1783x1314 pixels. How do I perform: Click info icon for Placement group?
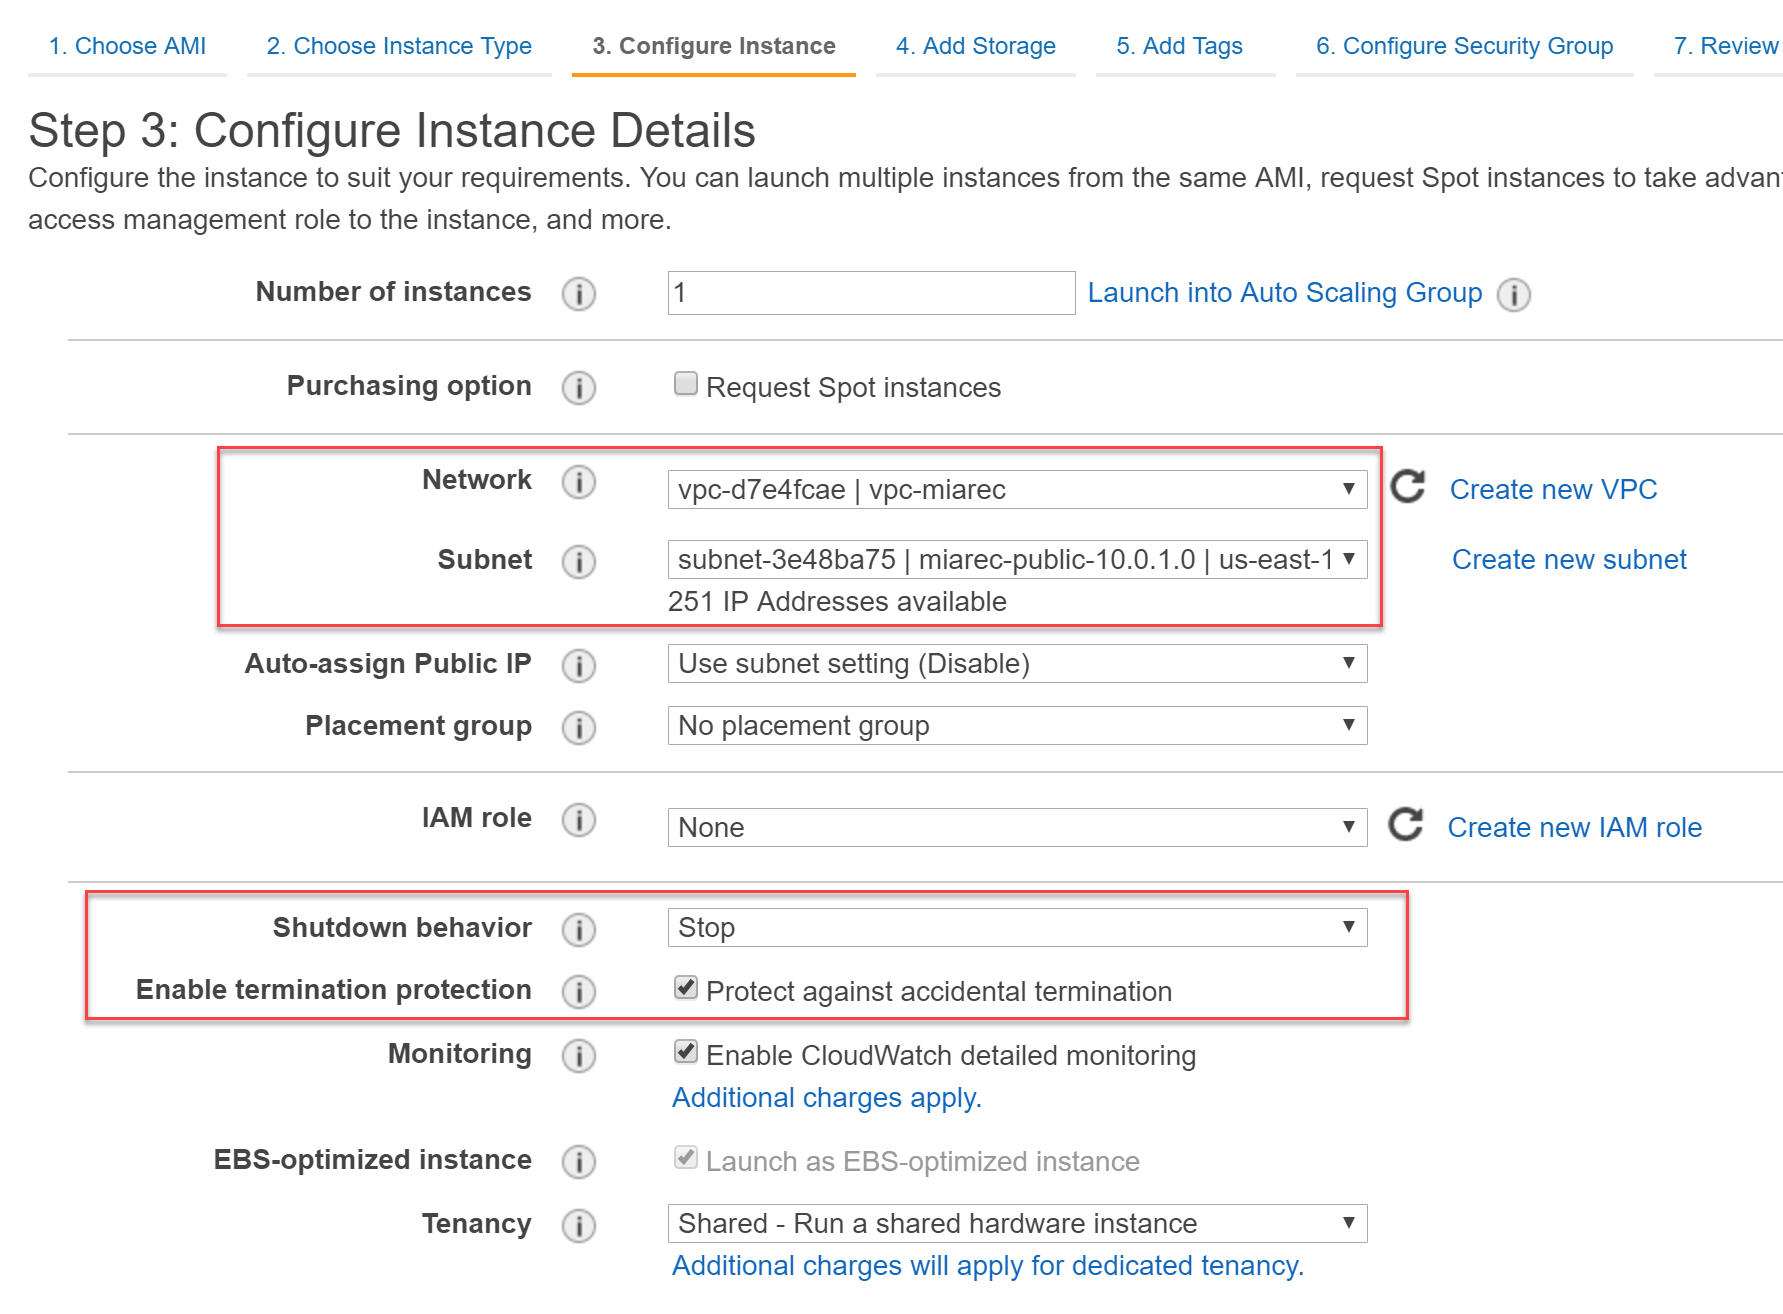click(579, 728)
